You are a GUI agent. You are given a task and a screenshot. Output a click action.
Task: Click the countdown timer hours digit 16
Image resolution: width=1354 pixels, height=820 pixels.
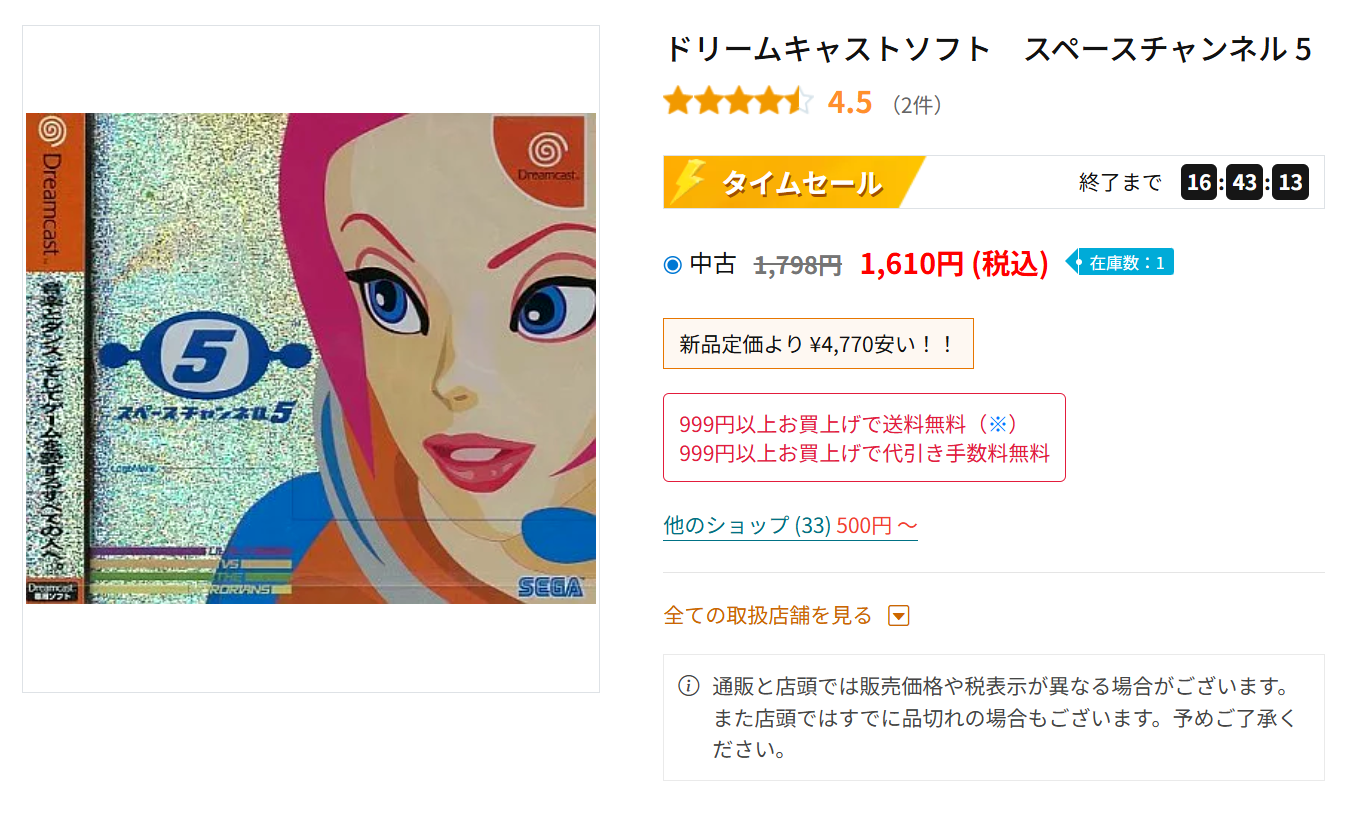click(x=1199, y=183)
